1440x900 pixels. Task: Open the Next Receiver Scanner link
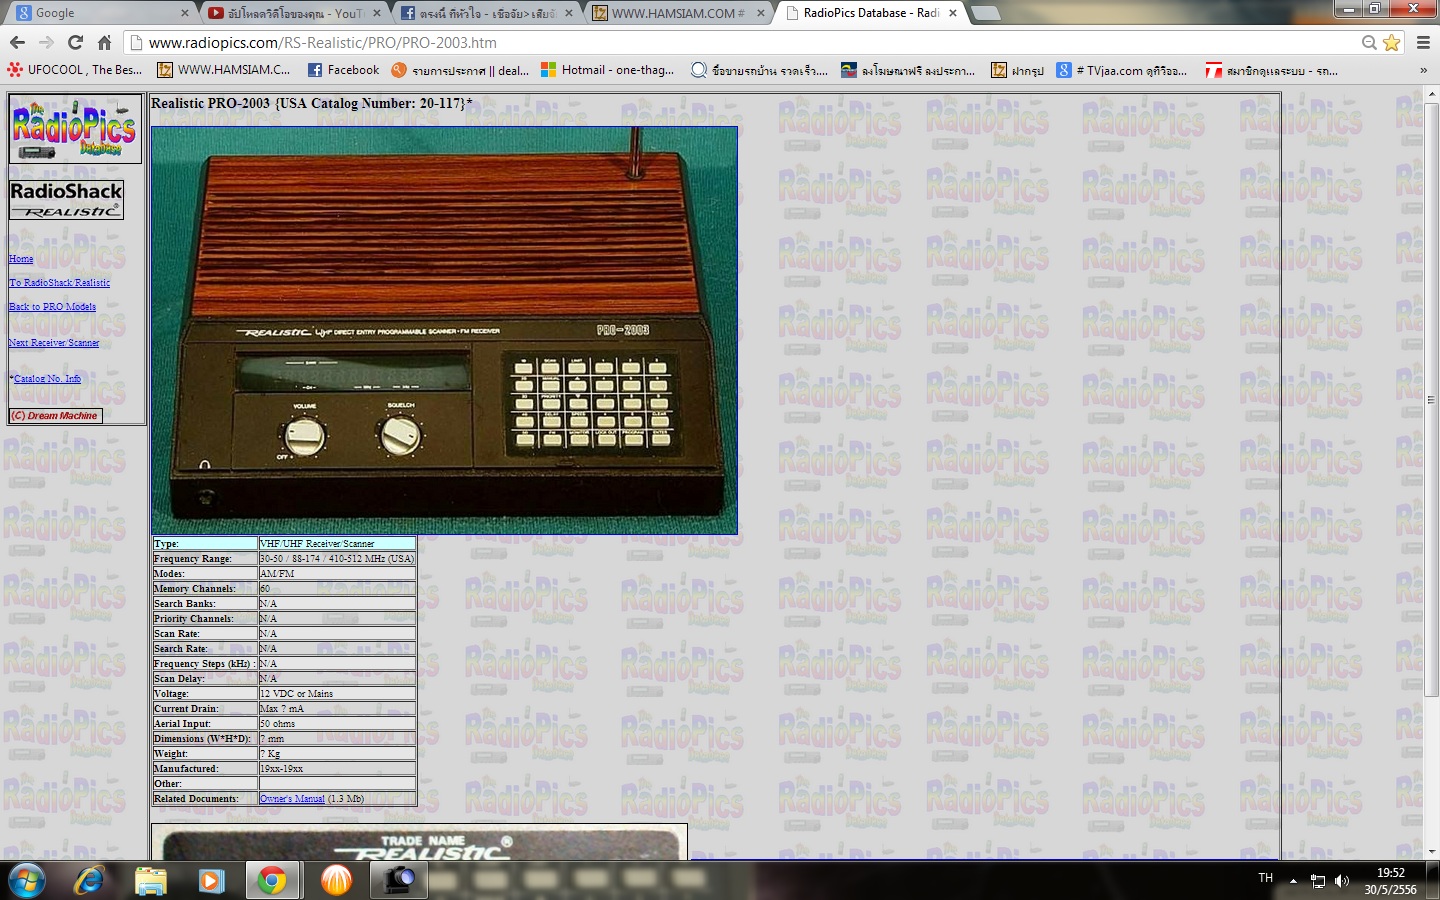(x=54, y=343)
